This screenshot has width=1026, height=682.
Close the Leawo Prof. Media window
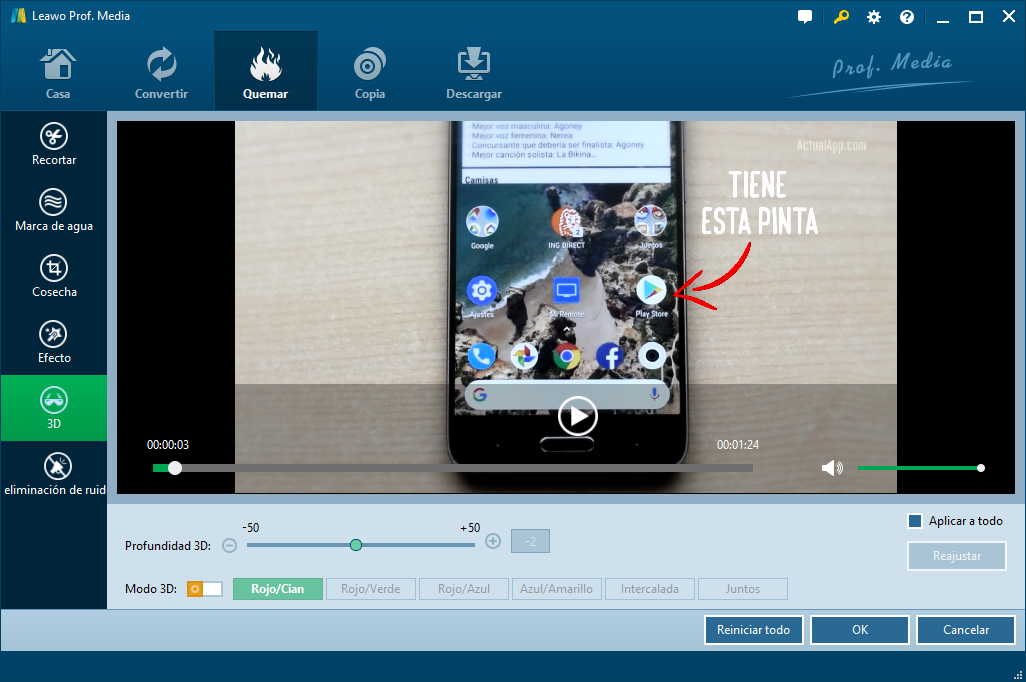pos(1009,16)
